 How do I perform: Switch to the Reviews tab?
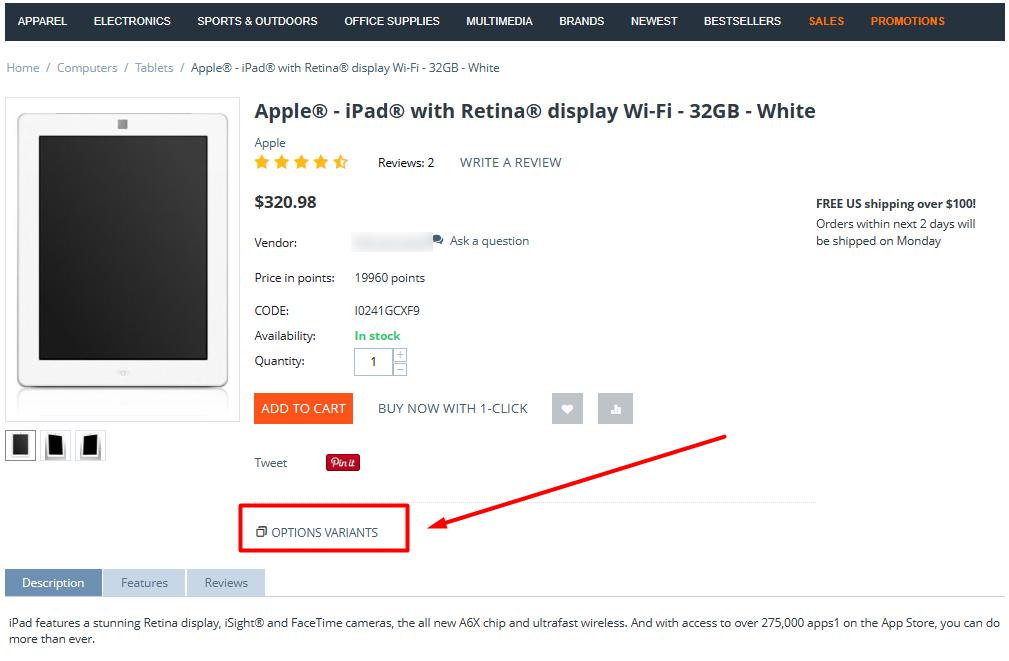coord(226,582)
